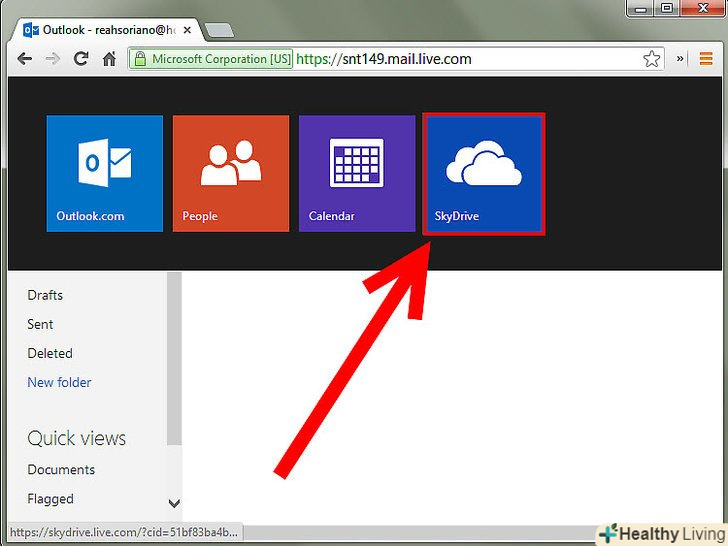Click the browser forward arrow
The image size is (728, 546).
click(x=53, y=59)
